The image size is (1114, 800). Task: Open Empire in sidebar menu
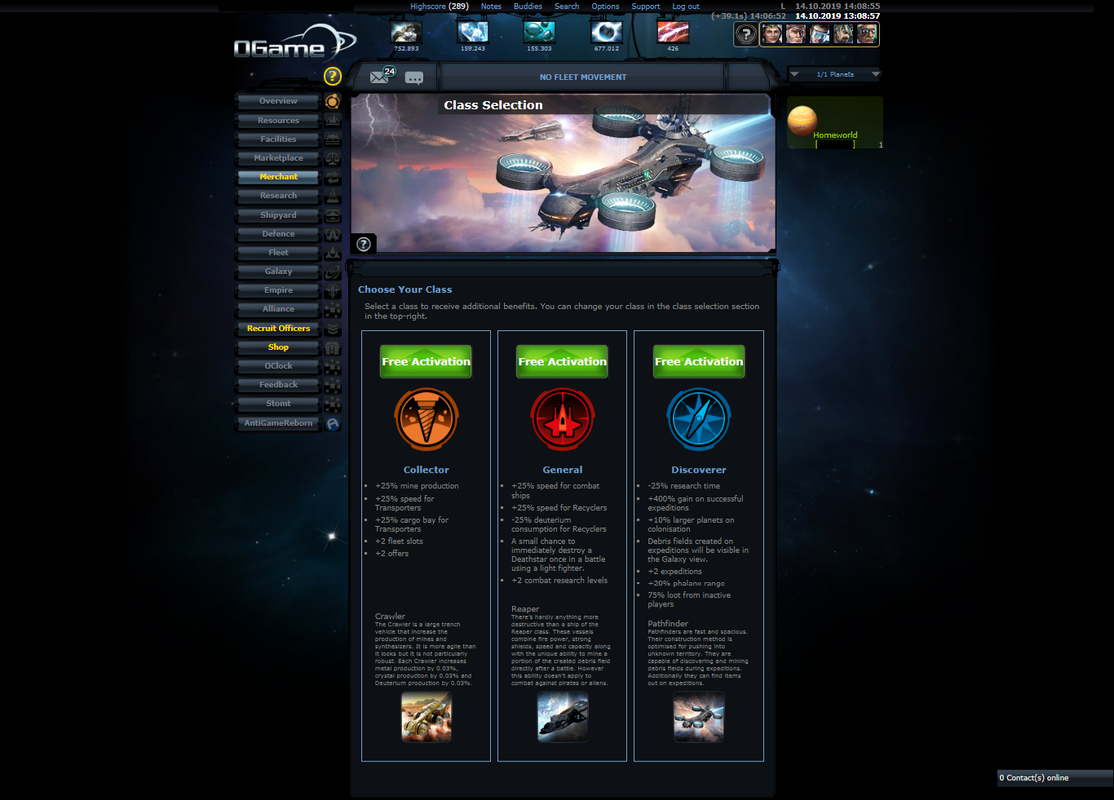pyautogui.click(x=278, y=290)
